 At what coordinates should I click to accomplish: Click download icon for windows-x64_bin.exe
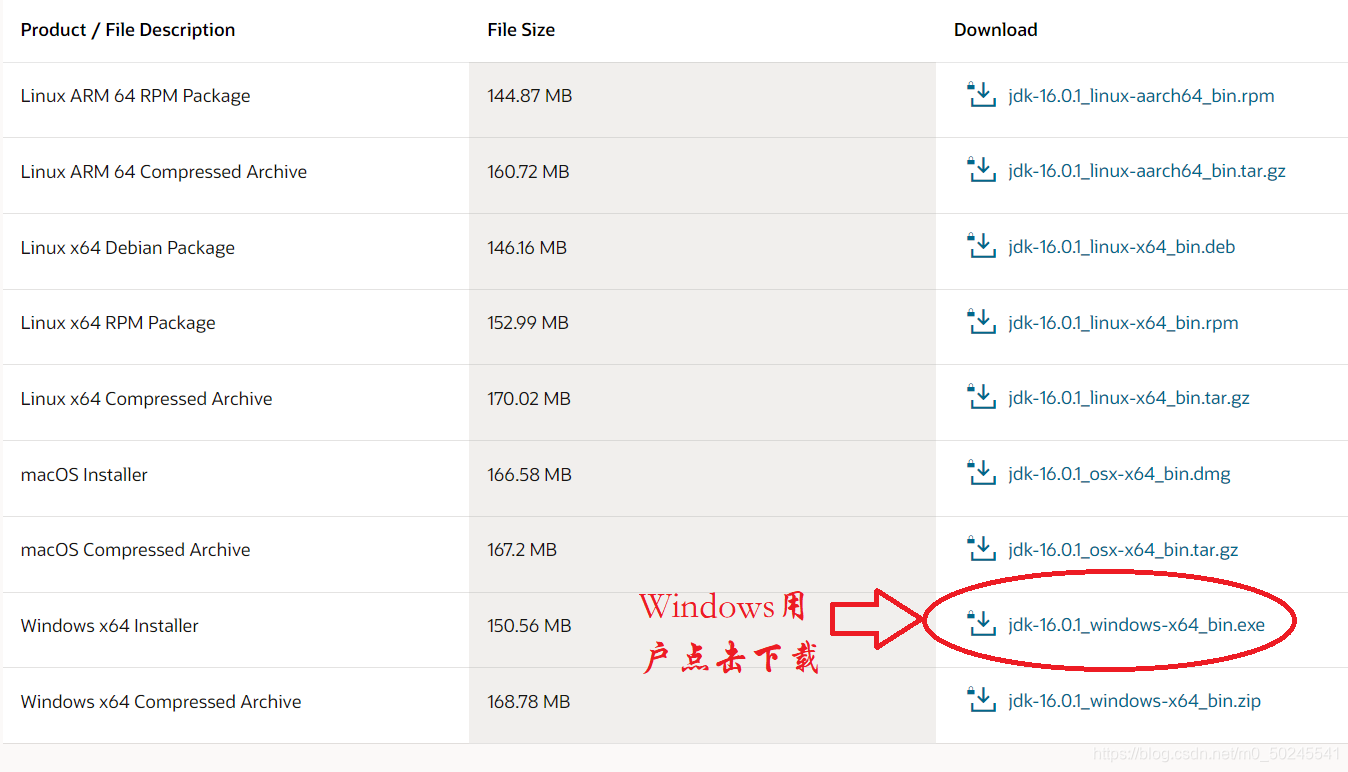(982, 625)
